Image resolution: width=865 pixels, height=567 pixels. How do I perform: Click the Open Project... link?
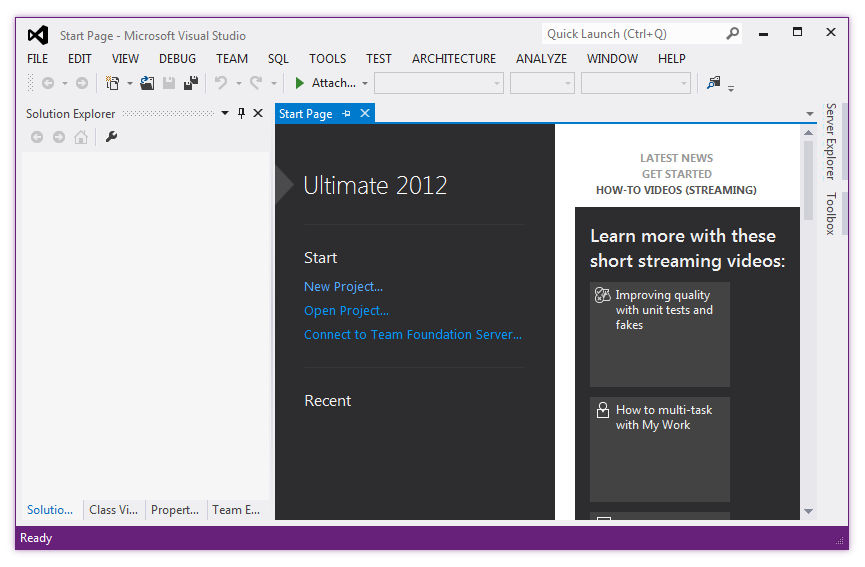point(346,311)
